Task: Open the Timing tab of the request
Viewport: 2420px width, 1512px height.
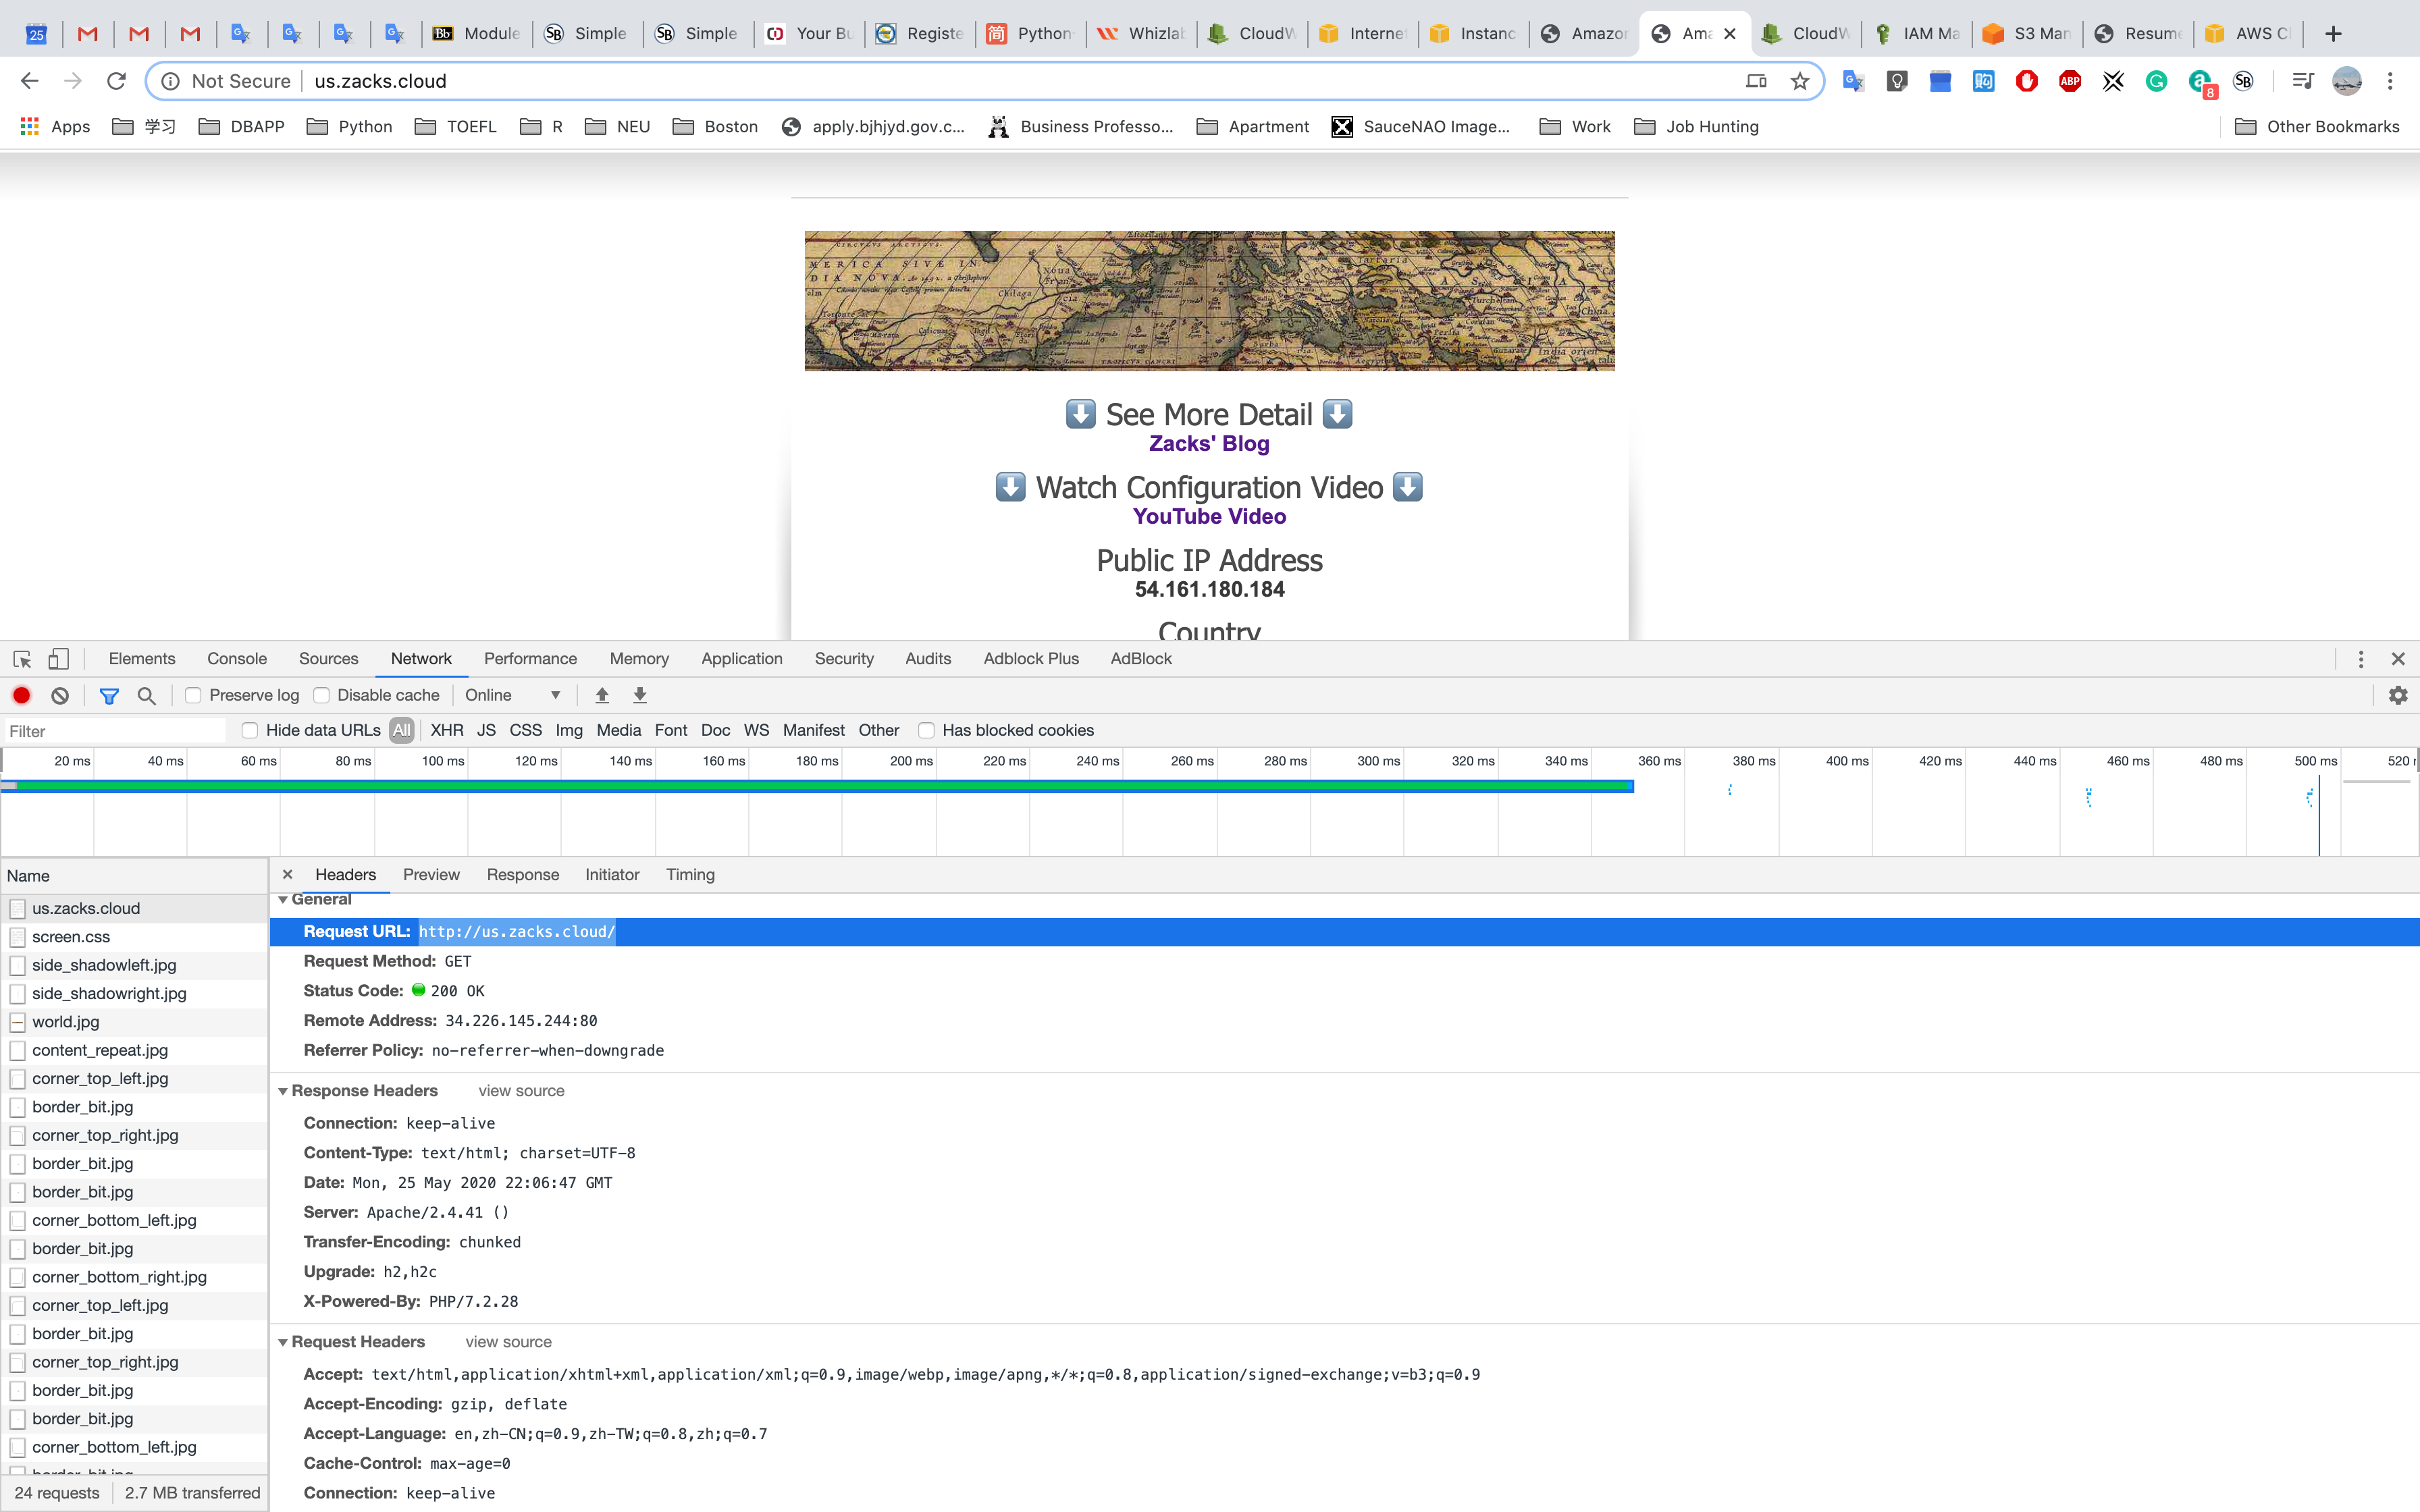Action: (690, 875)
